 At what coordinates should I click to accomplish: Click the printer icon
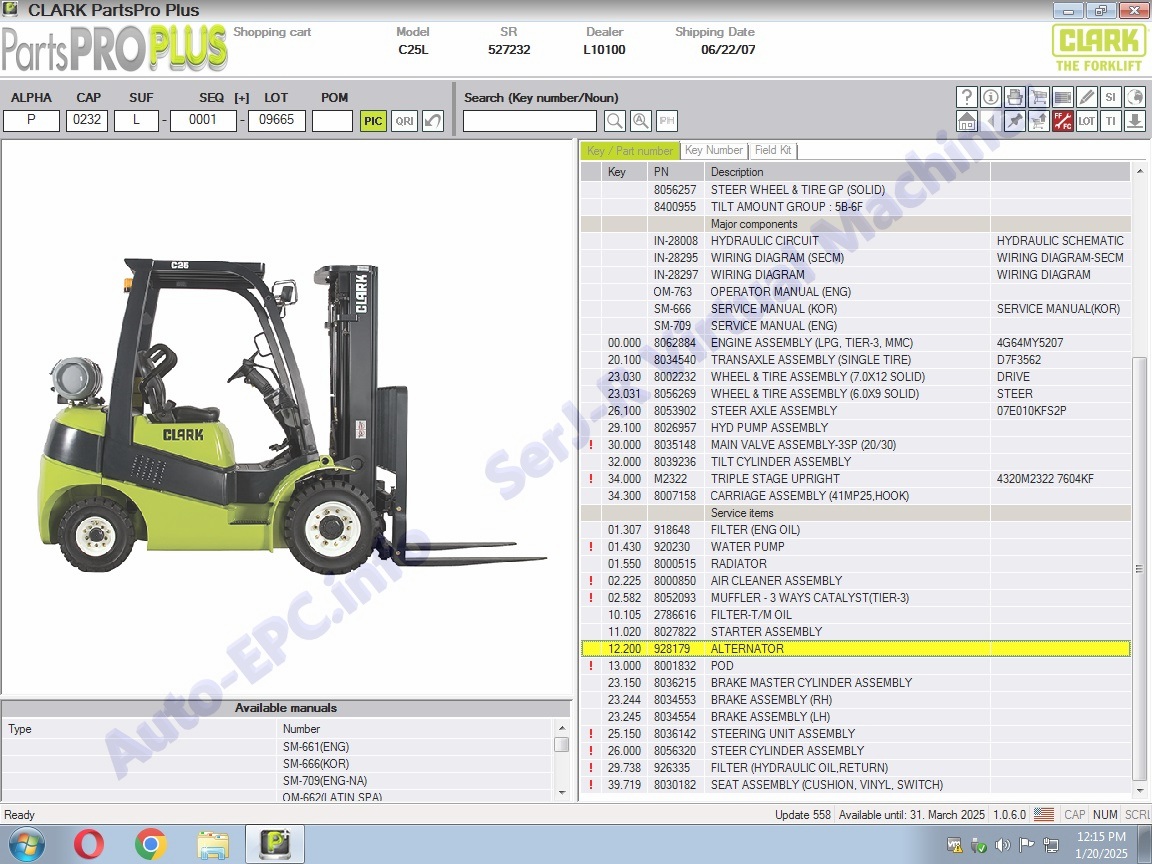[1015, 97]
